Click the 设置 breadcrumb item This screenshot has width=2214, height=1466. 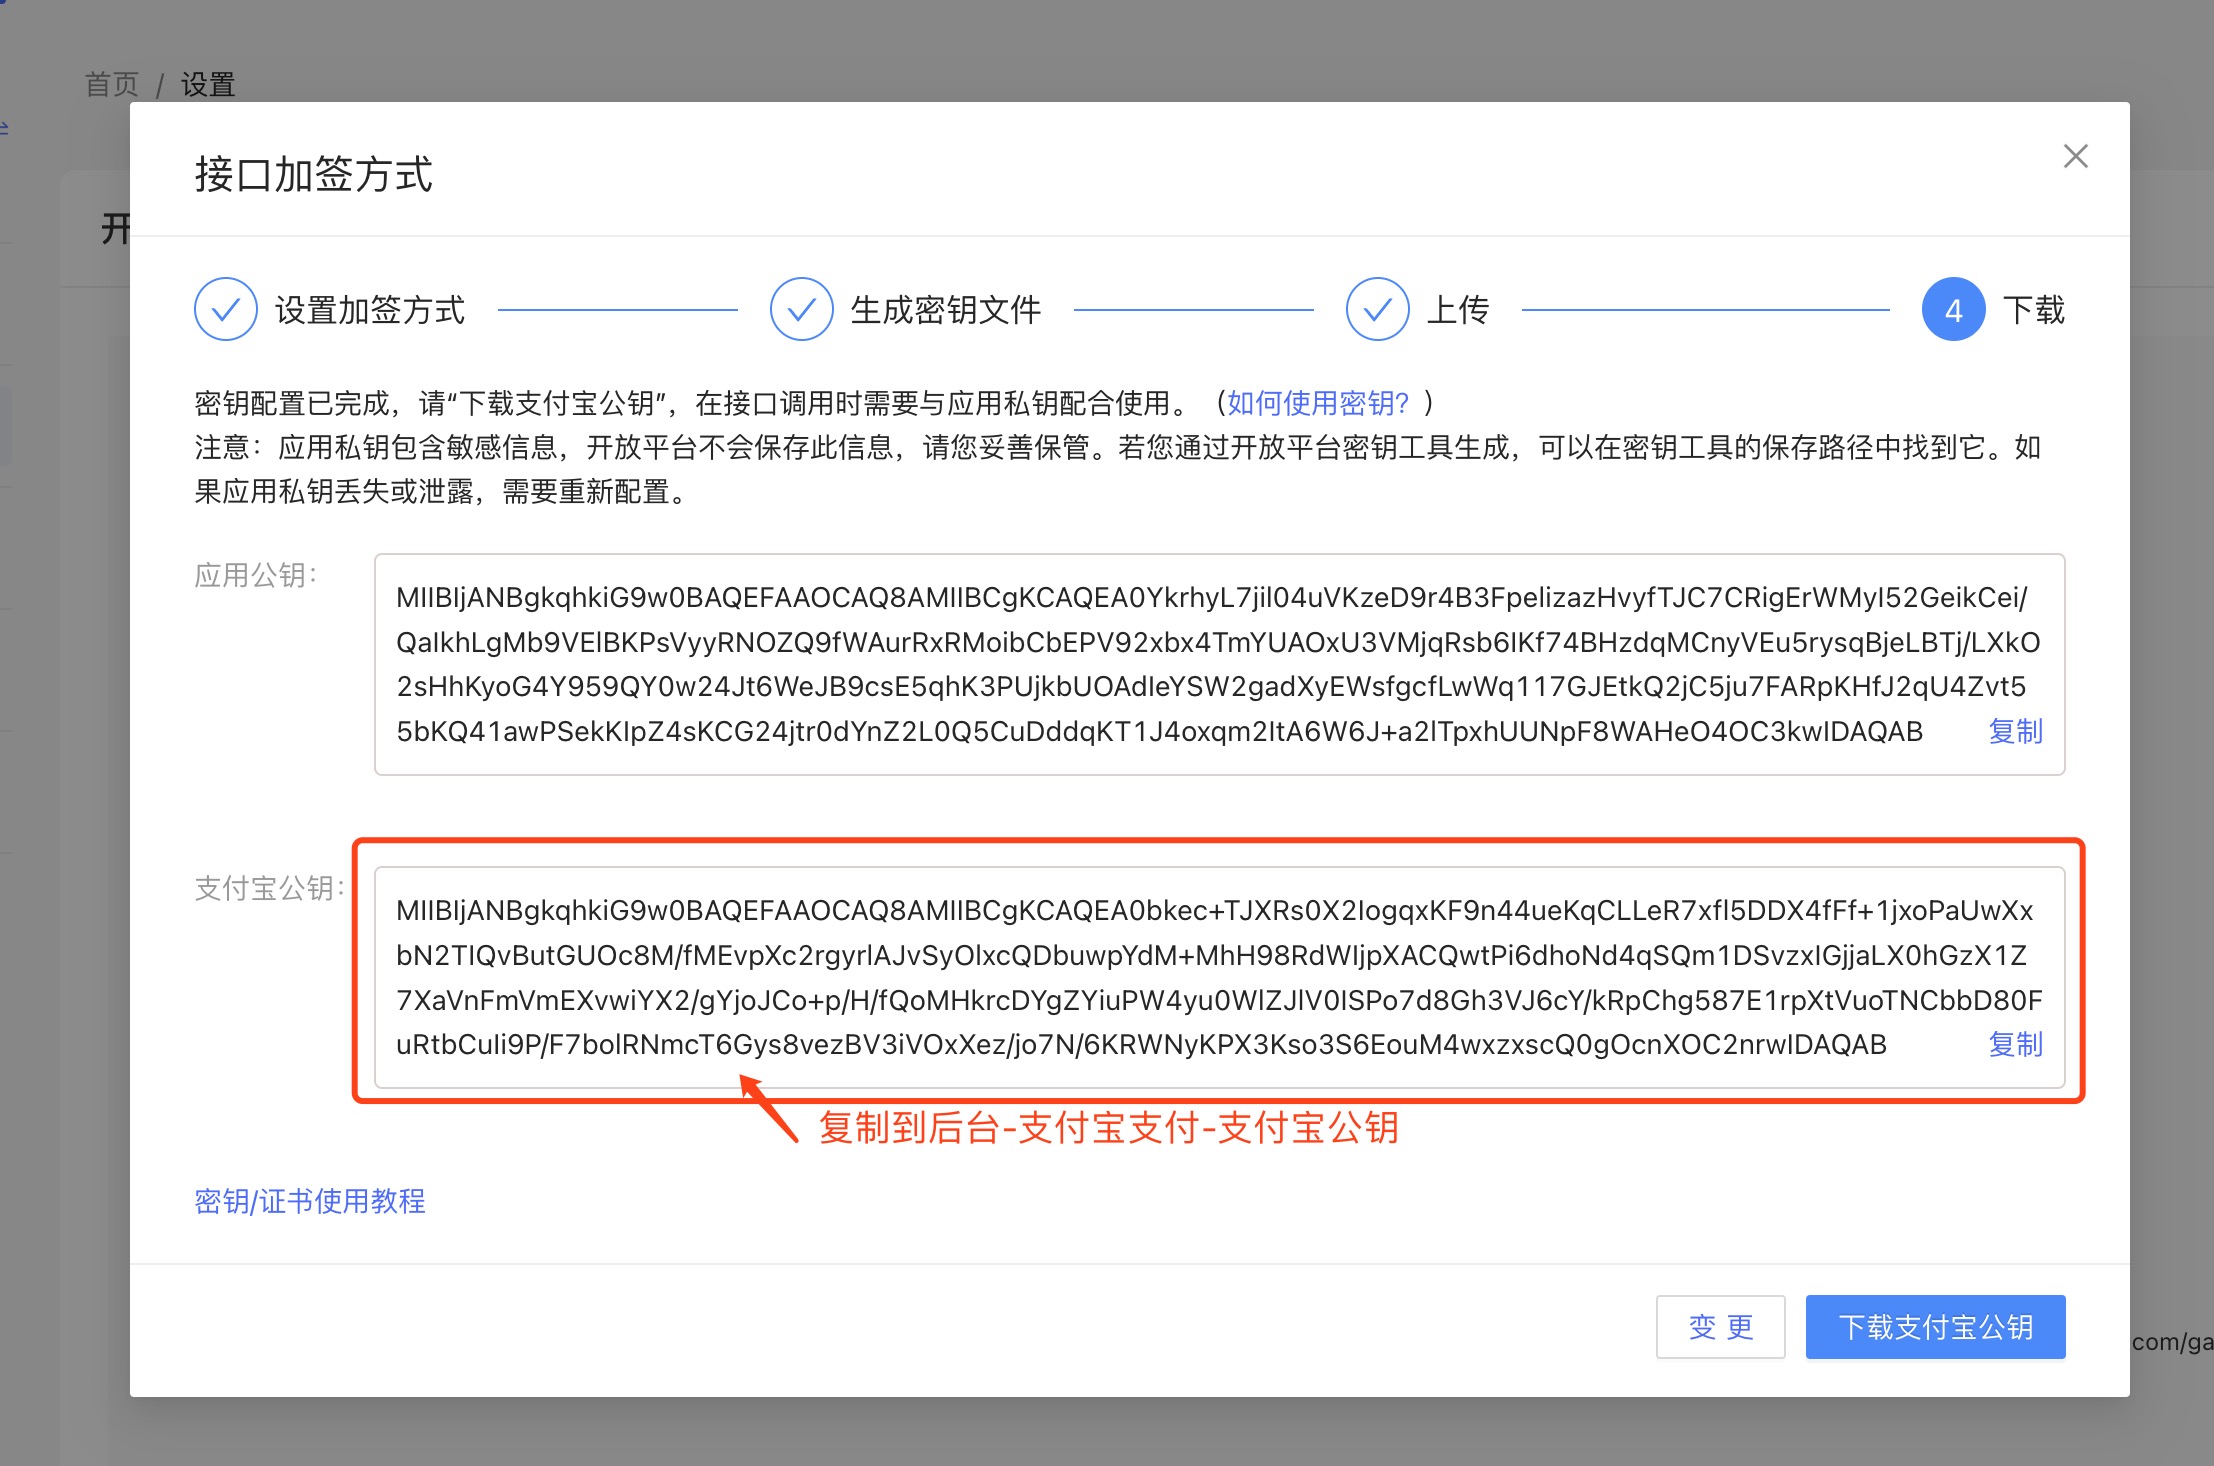207,84
